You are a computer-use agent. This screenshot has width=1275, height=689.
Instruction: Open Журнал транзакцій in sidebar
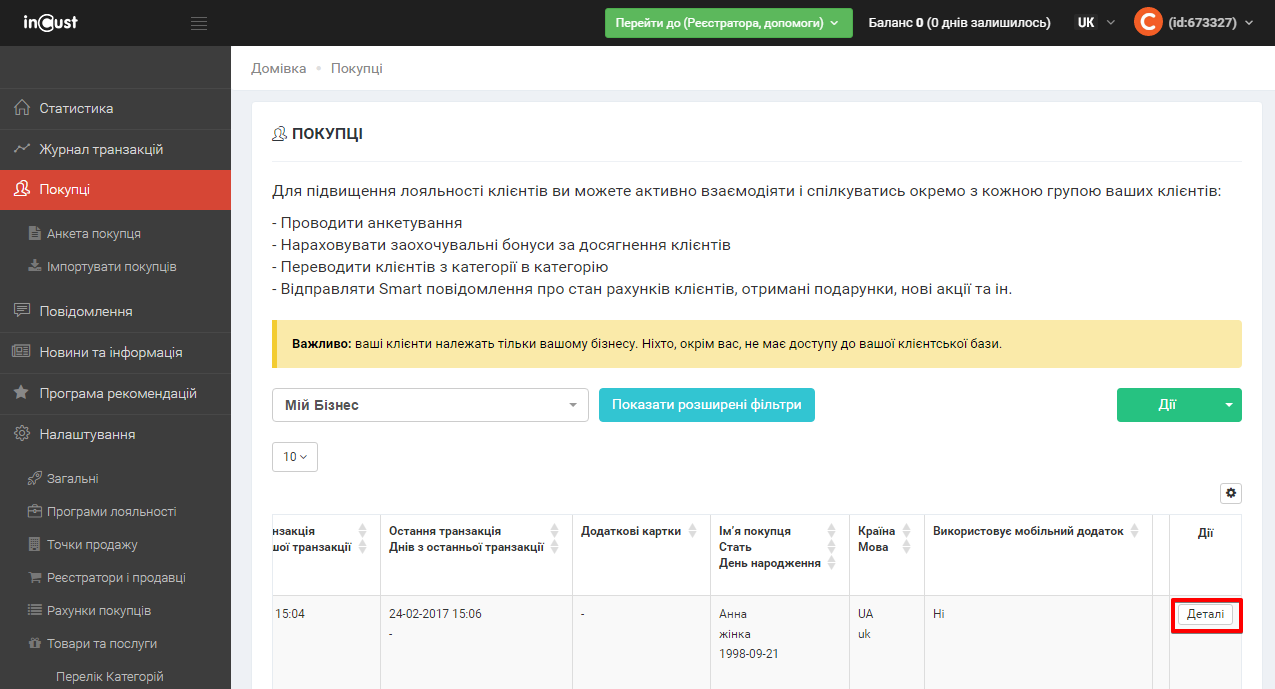pos(100,149)
